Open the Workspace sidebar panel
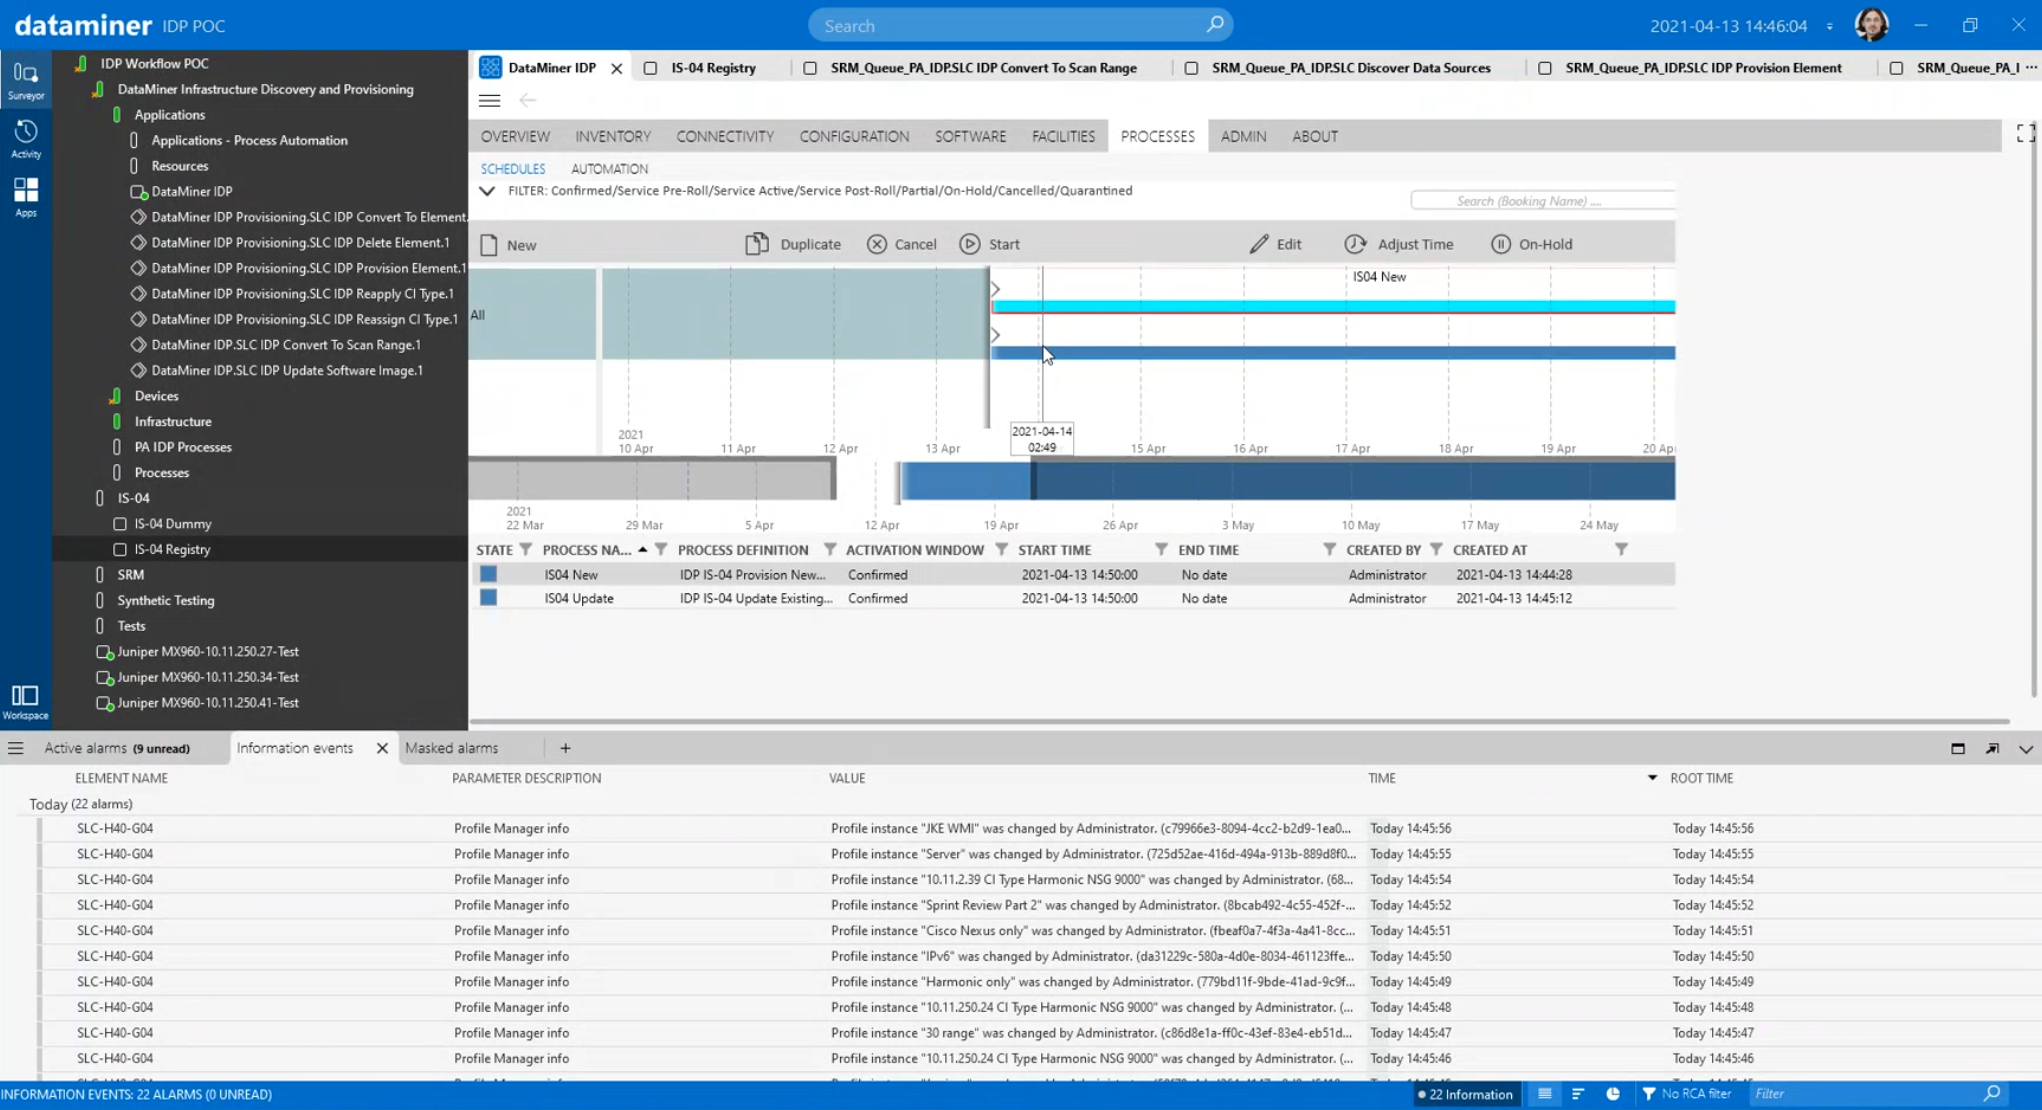 pos(26,701)
